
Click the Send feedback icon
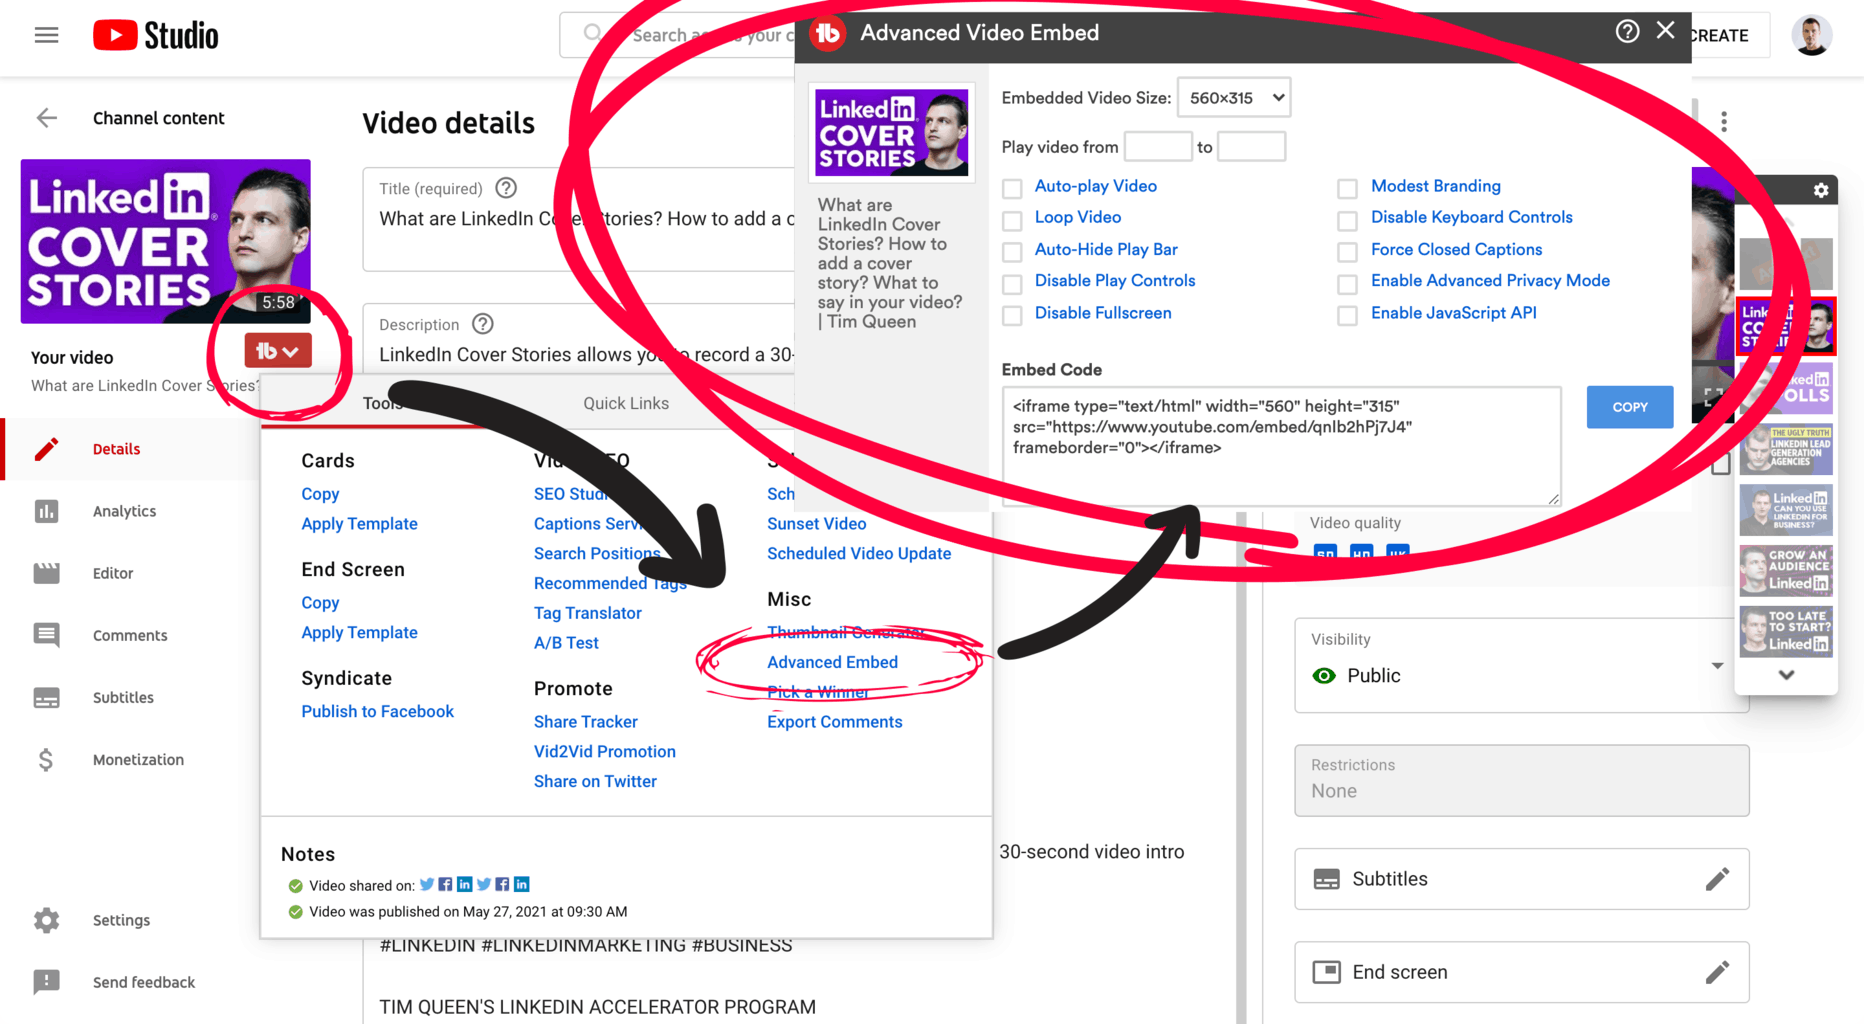(x=46, y=982)
